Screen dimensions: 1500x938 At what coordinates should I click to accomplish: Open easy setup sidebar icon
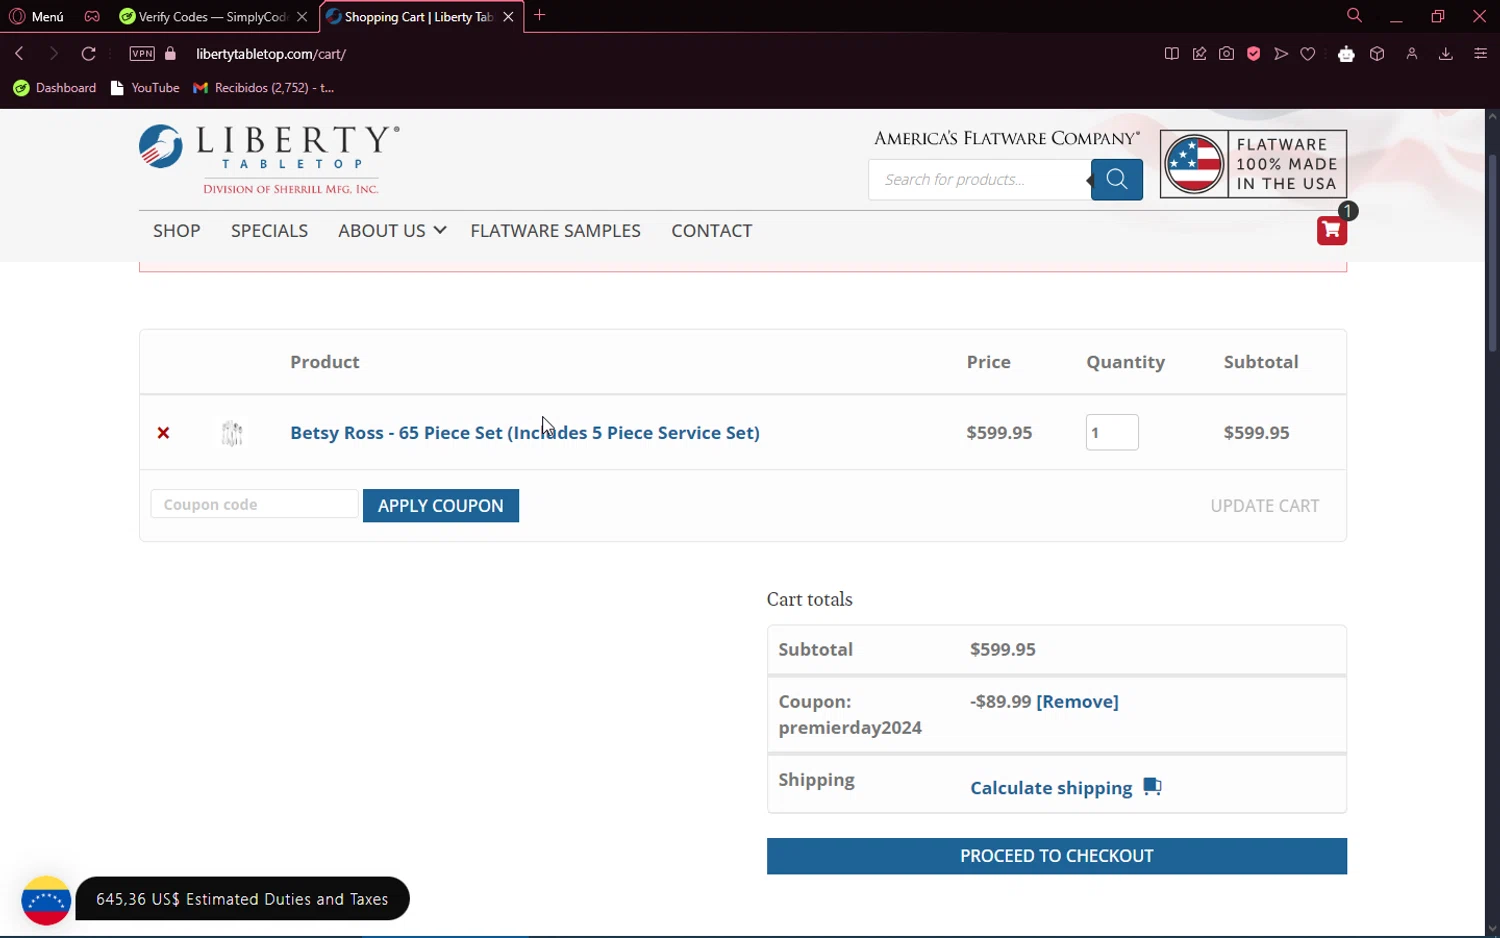tap(1481, 54)
